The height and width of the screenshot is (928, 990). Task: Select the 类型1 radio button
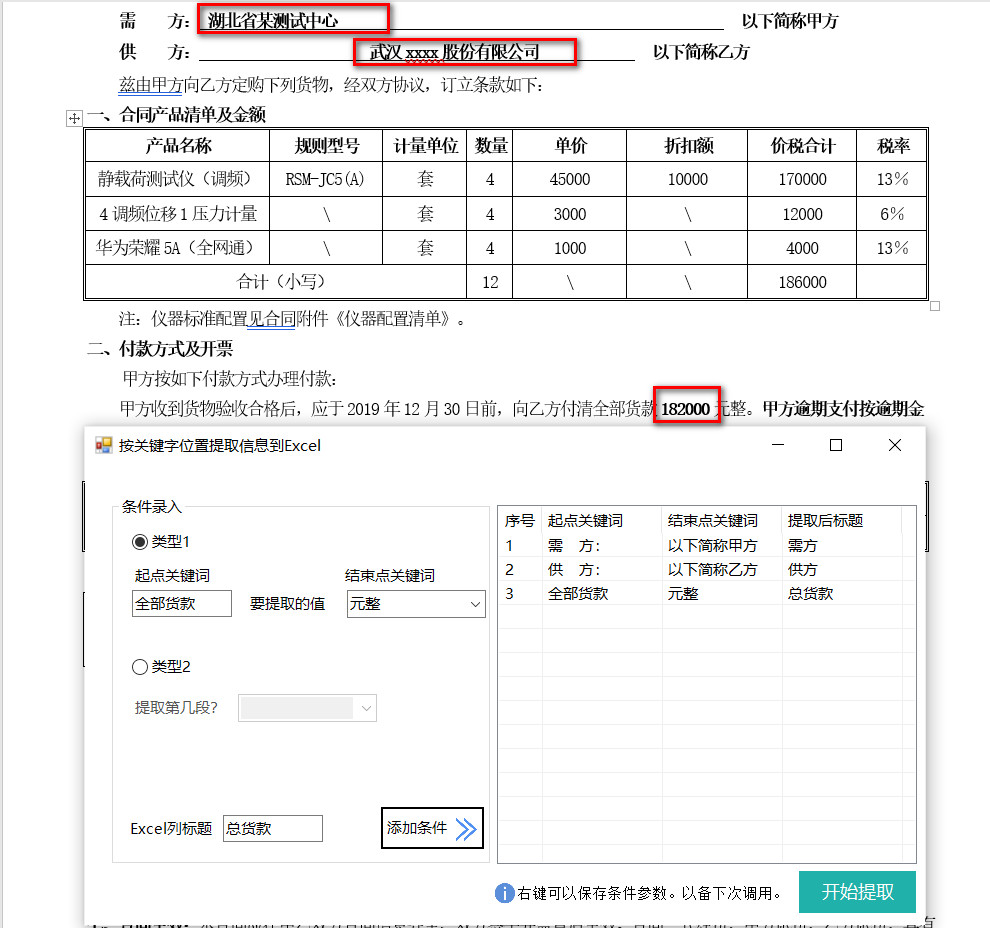(140, 542)
